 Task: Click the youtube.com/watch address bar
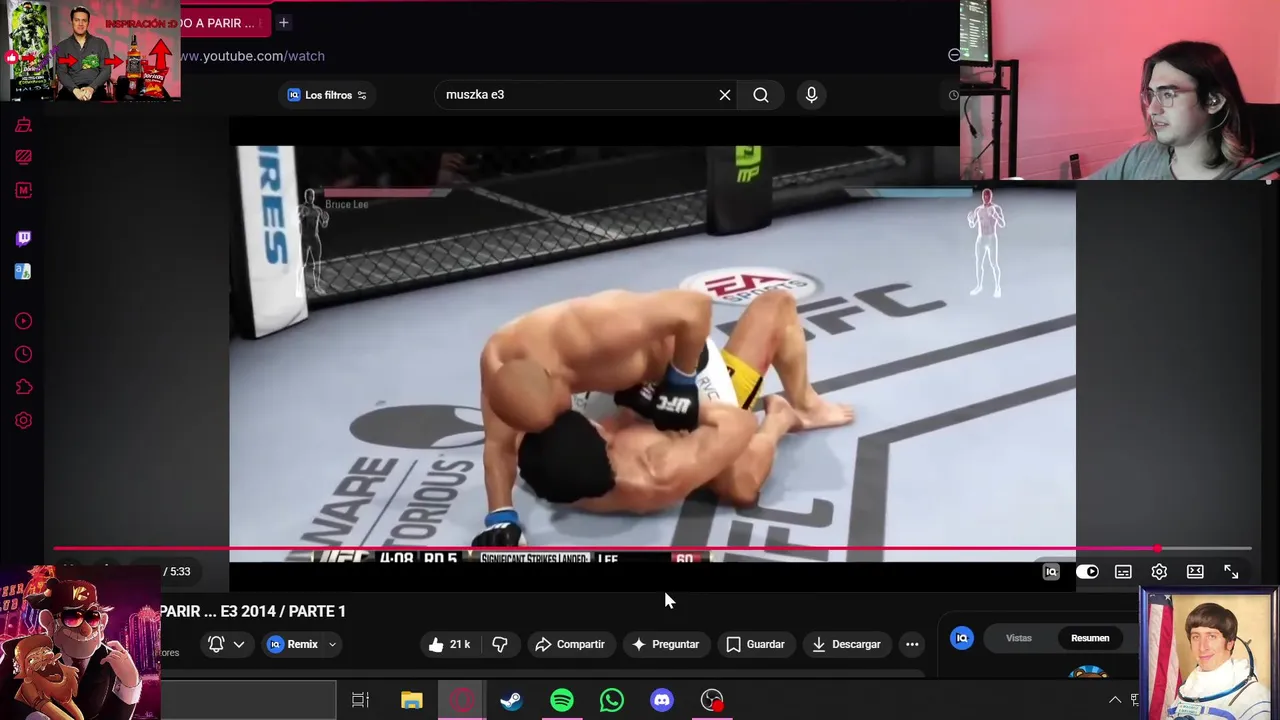pos(251,56)
